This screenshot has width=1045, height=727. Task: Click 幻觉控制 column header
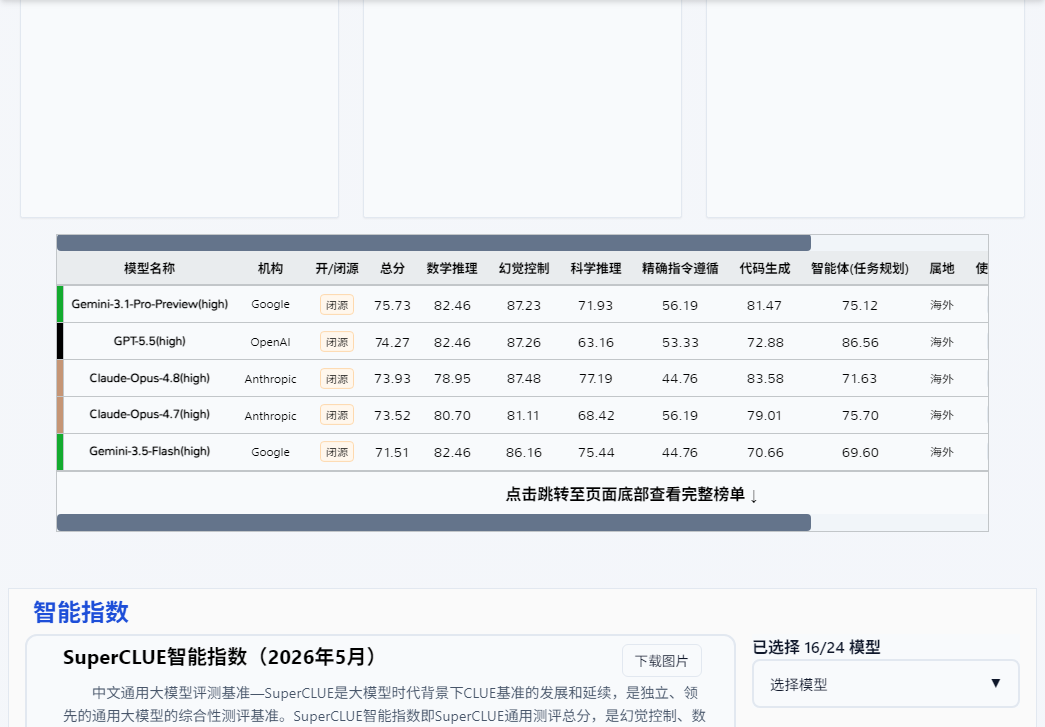[524, 269]
